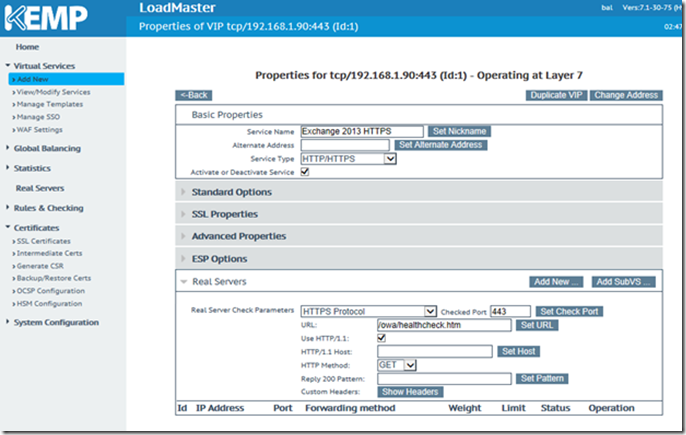Select Add New under Virtual Services
The width and height of the screenshot is (686, 435).
click(x=66, y=79)
